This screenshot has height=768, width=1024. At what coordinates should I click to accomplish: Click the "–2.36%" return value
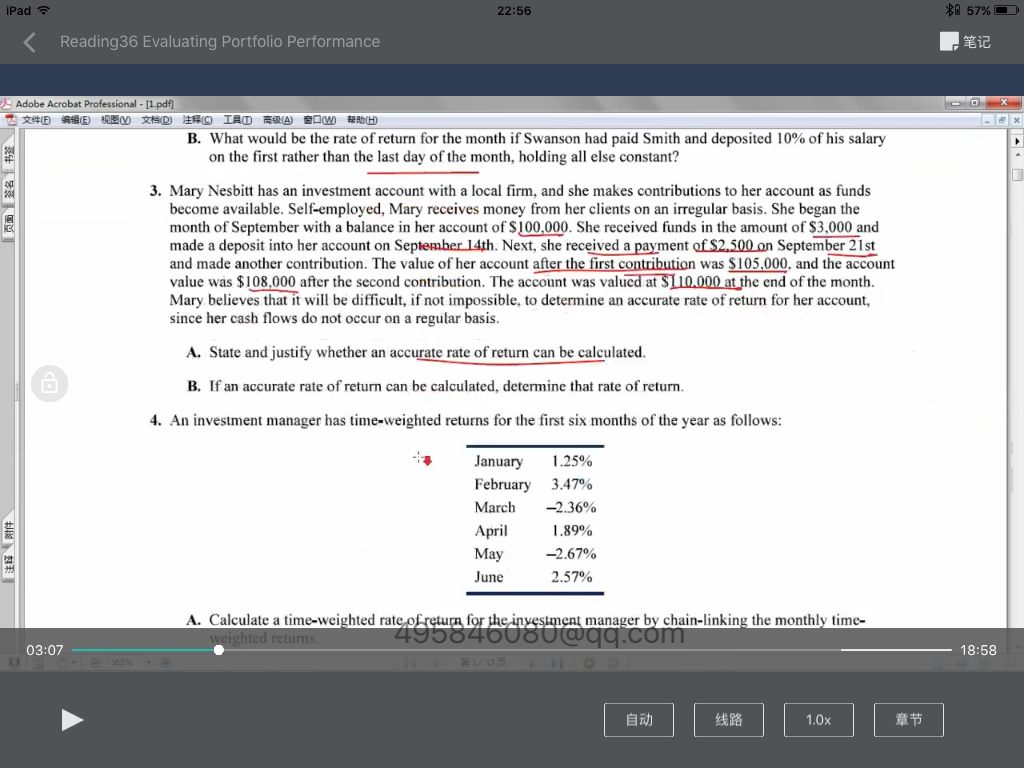[x=571, y=507]
